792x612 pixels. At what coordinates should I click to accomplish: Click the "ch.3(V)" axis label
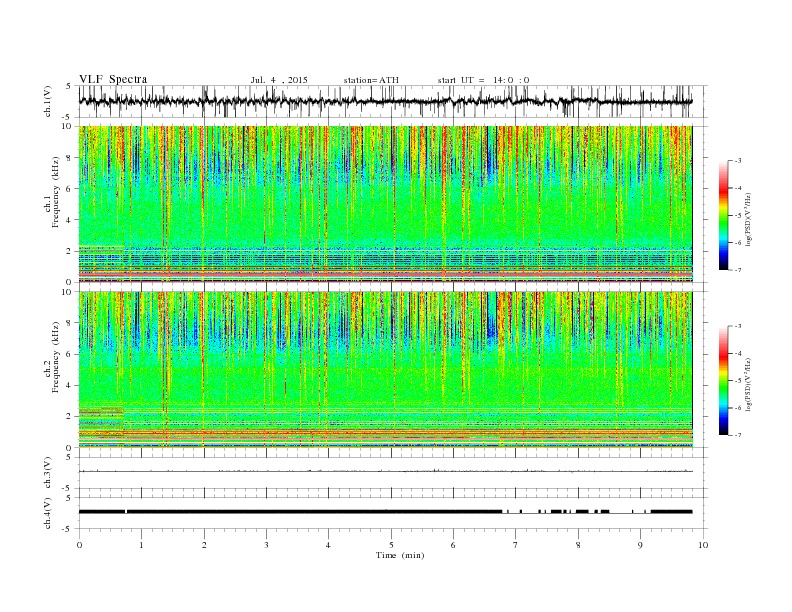[x=48, y=473]
